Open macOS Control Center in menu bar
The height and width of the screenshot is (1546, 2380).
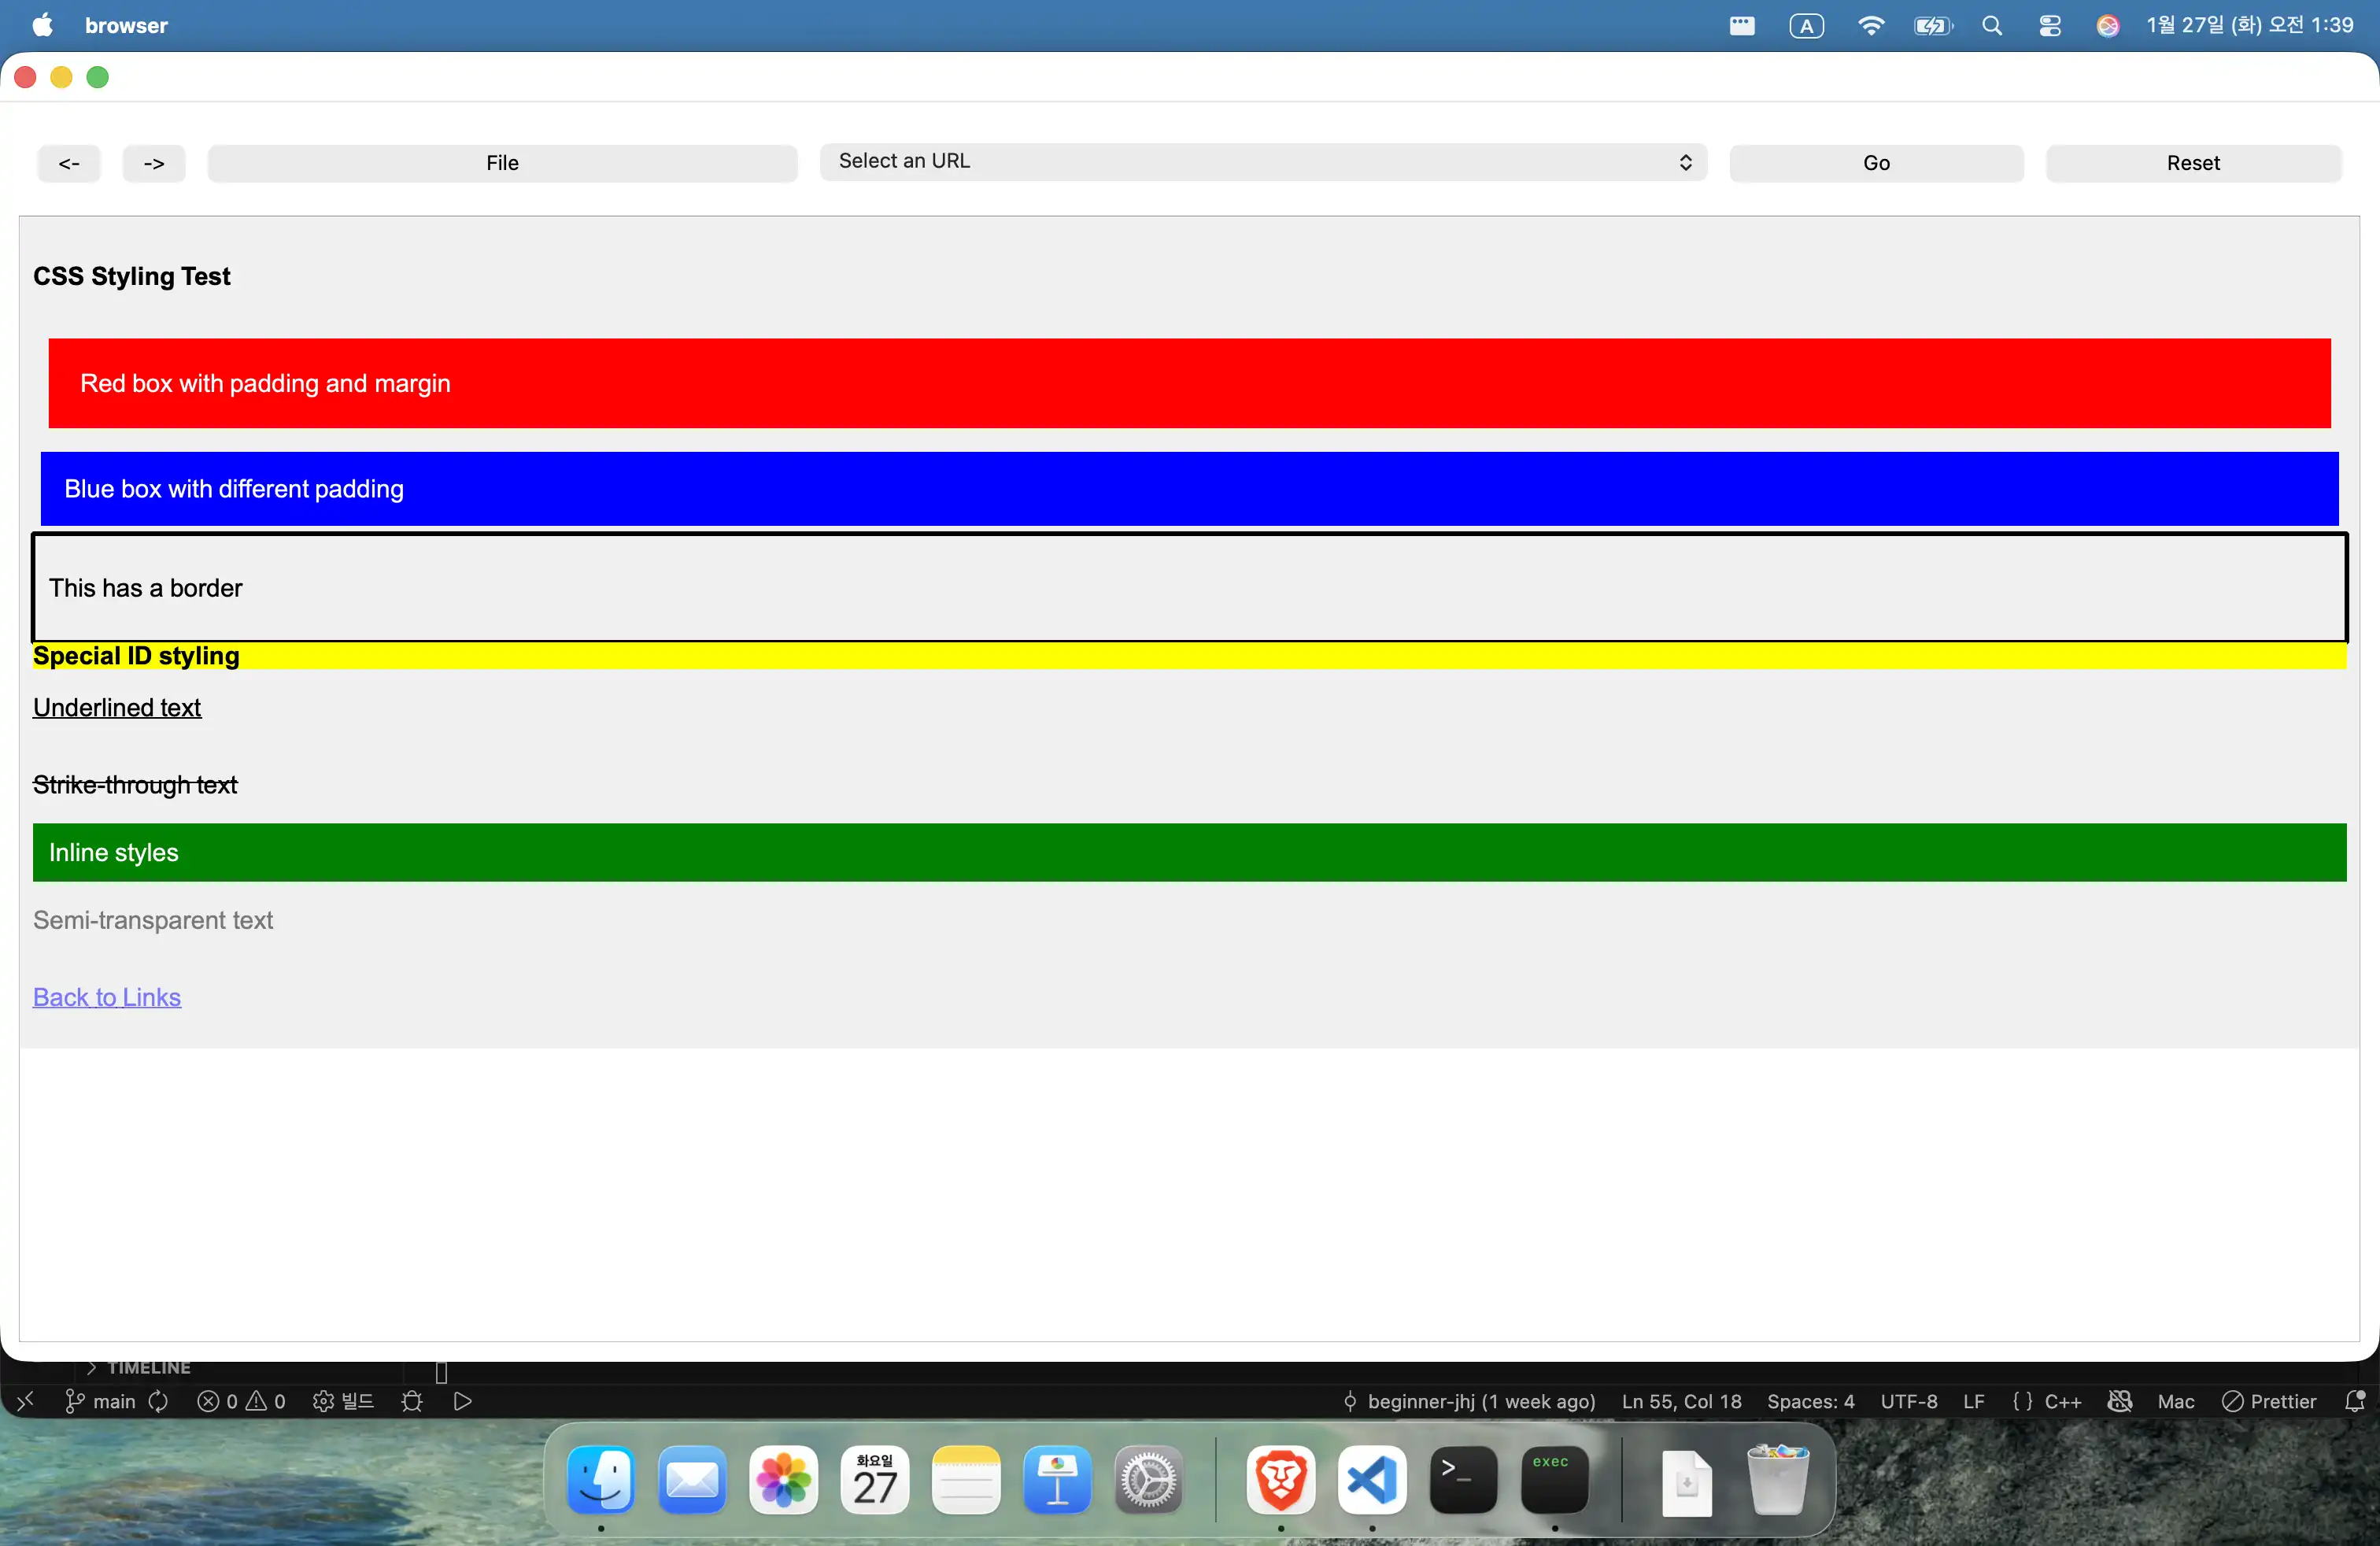2049,26
